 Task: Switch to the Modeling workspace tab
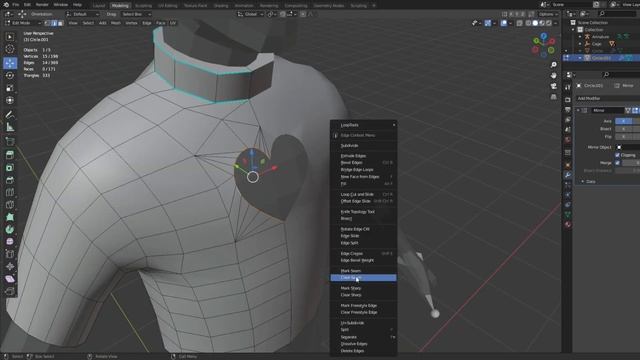point(120,6)
